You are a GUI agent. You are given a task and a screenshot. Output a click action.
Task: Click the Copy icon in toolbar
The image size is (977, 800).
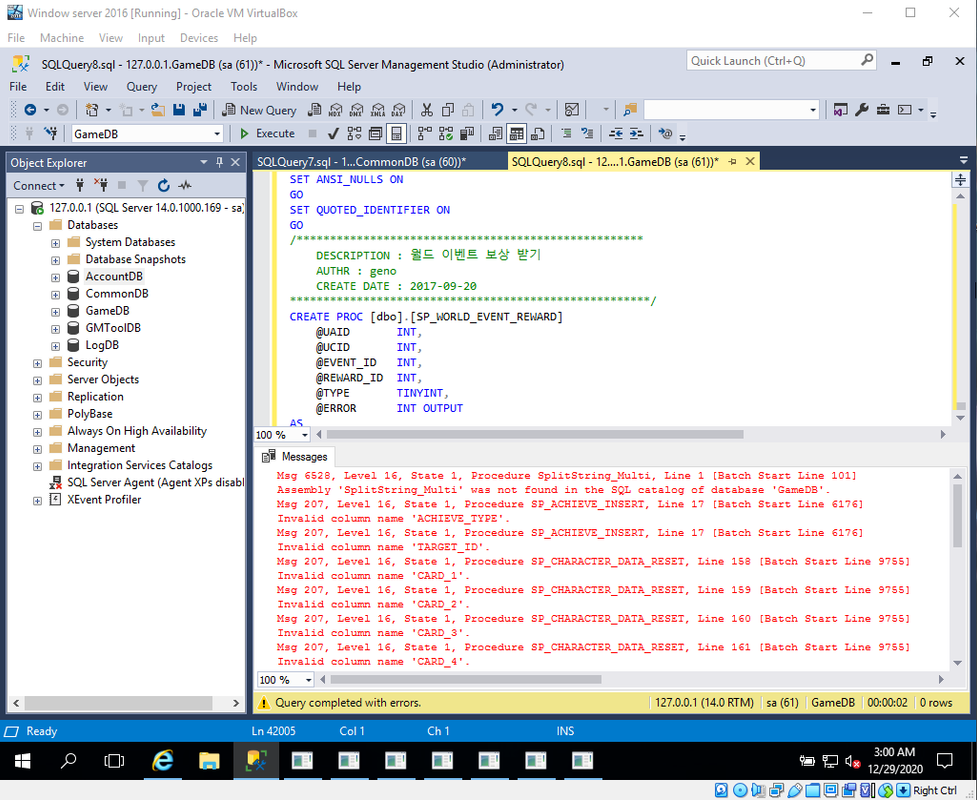coord(447,110)
